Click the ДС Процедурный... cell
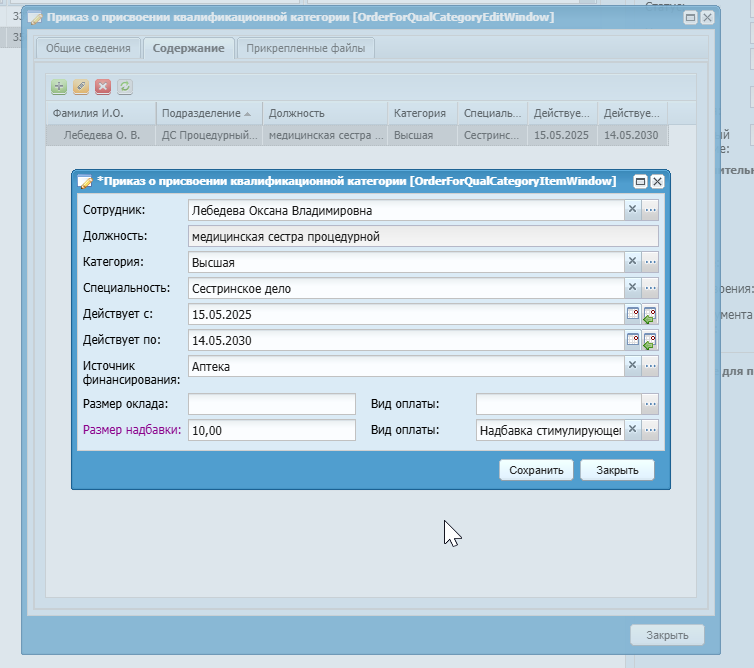This screenshot has width=754, height=668. pyautogui.click(x=209, y=135)
